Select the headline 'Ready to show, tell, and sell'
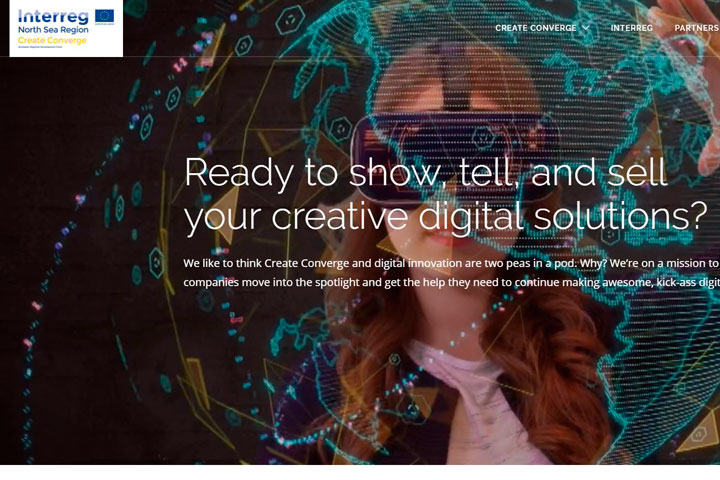This screenshot has width=720, height=480. [x=426, y=172]
